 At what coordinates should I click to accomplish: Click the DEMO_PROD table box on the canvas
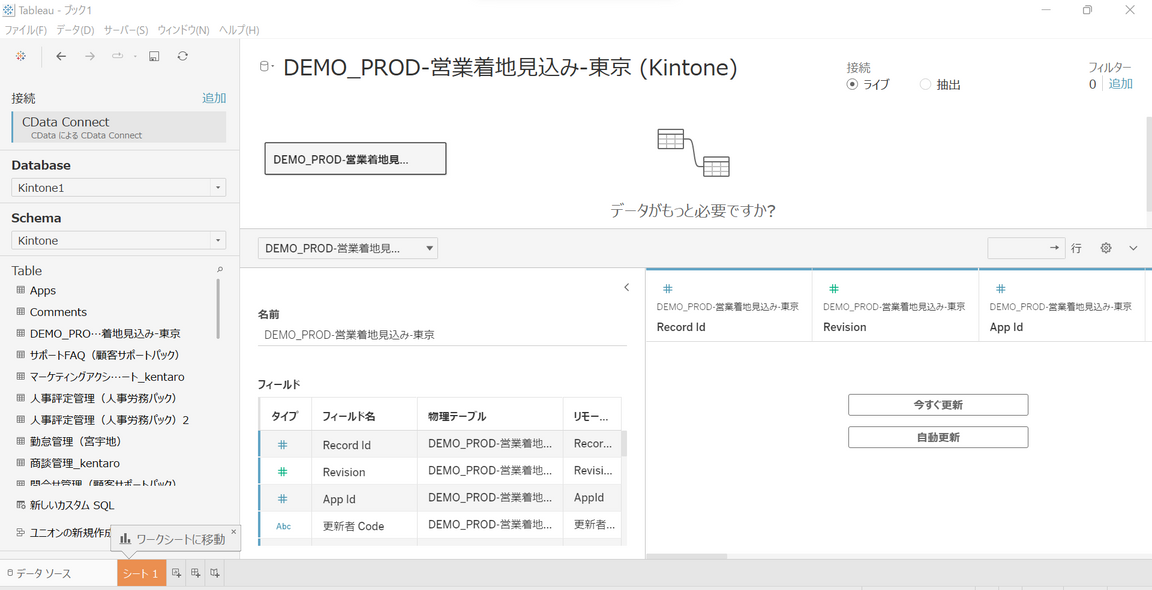[356, 159]
